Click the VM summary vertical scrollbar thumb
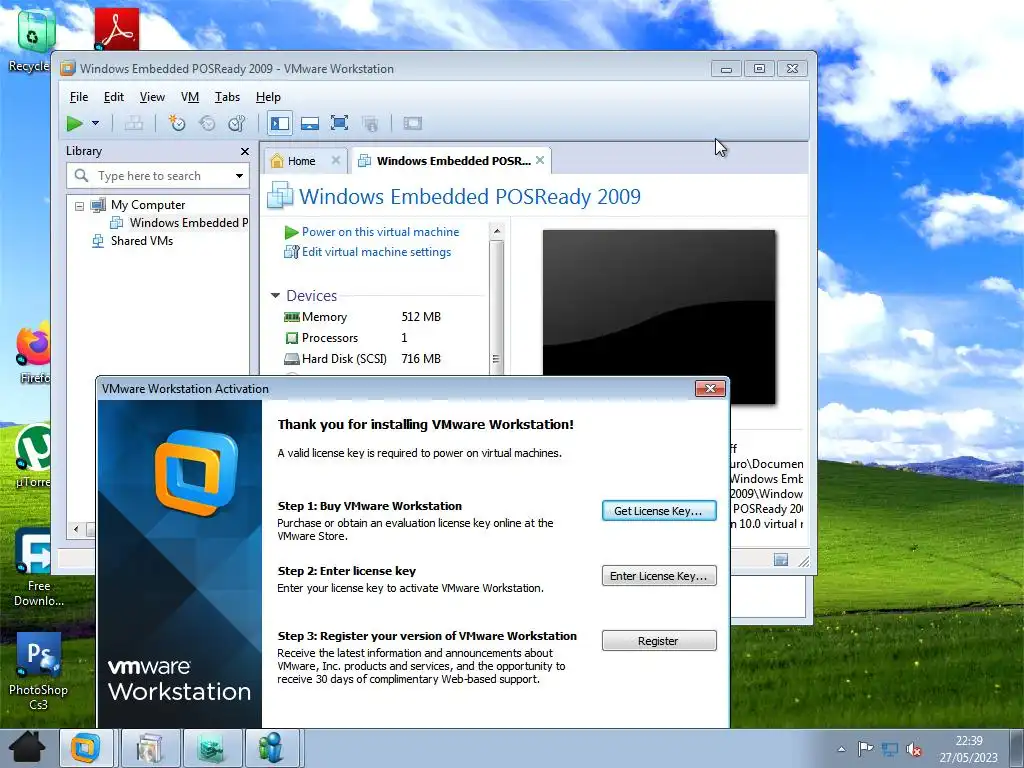The width and height of the screenshot is (1024, 768). click(x=497, y=307)
